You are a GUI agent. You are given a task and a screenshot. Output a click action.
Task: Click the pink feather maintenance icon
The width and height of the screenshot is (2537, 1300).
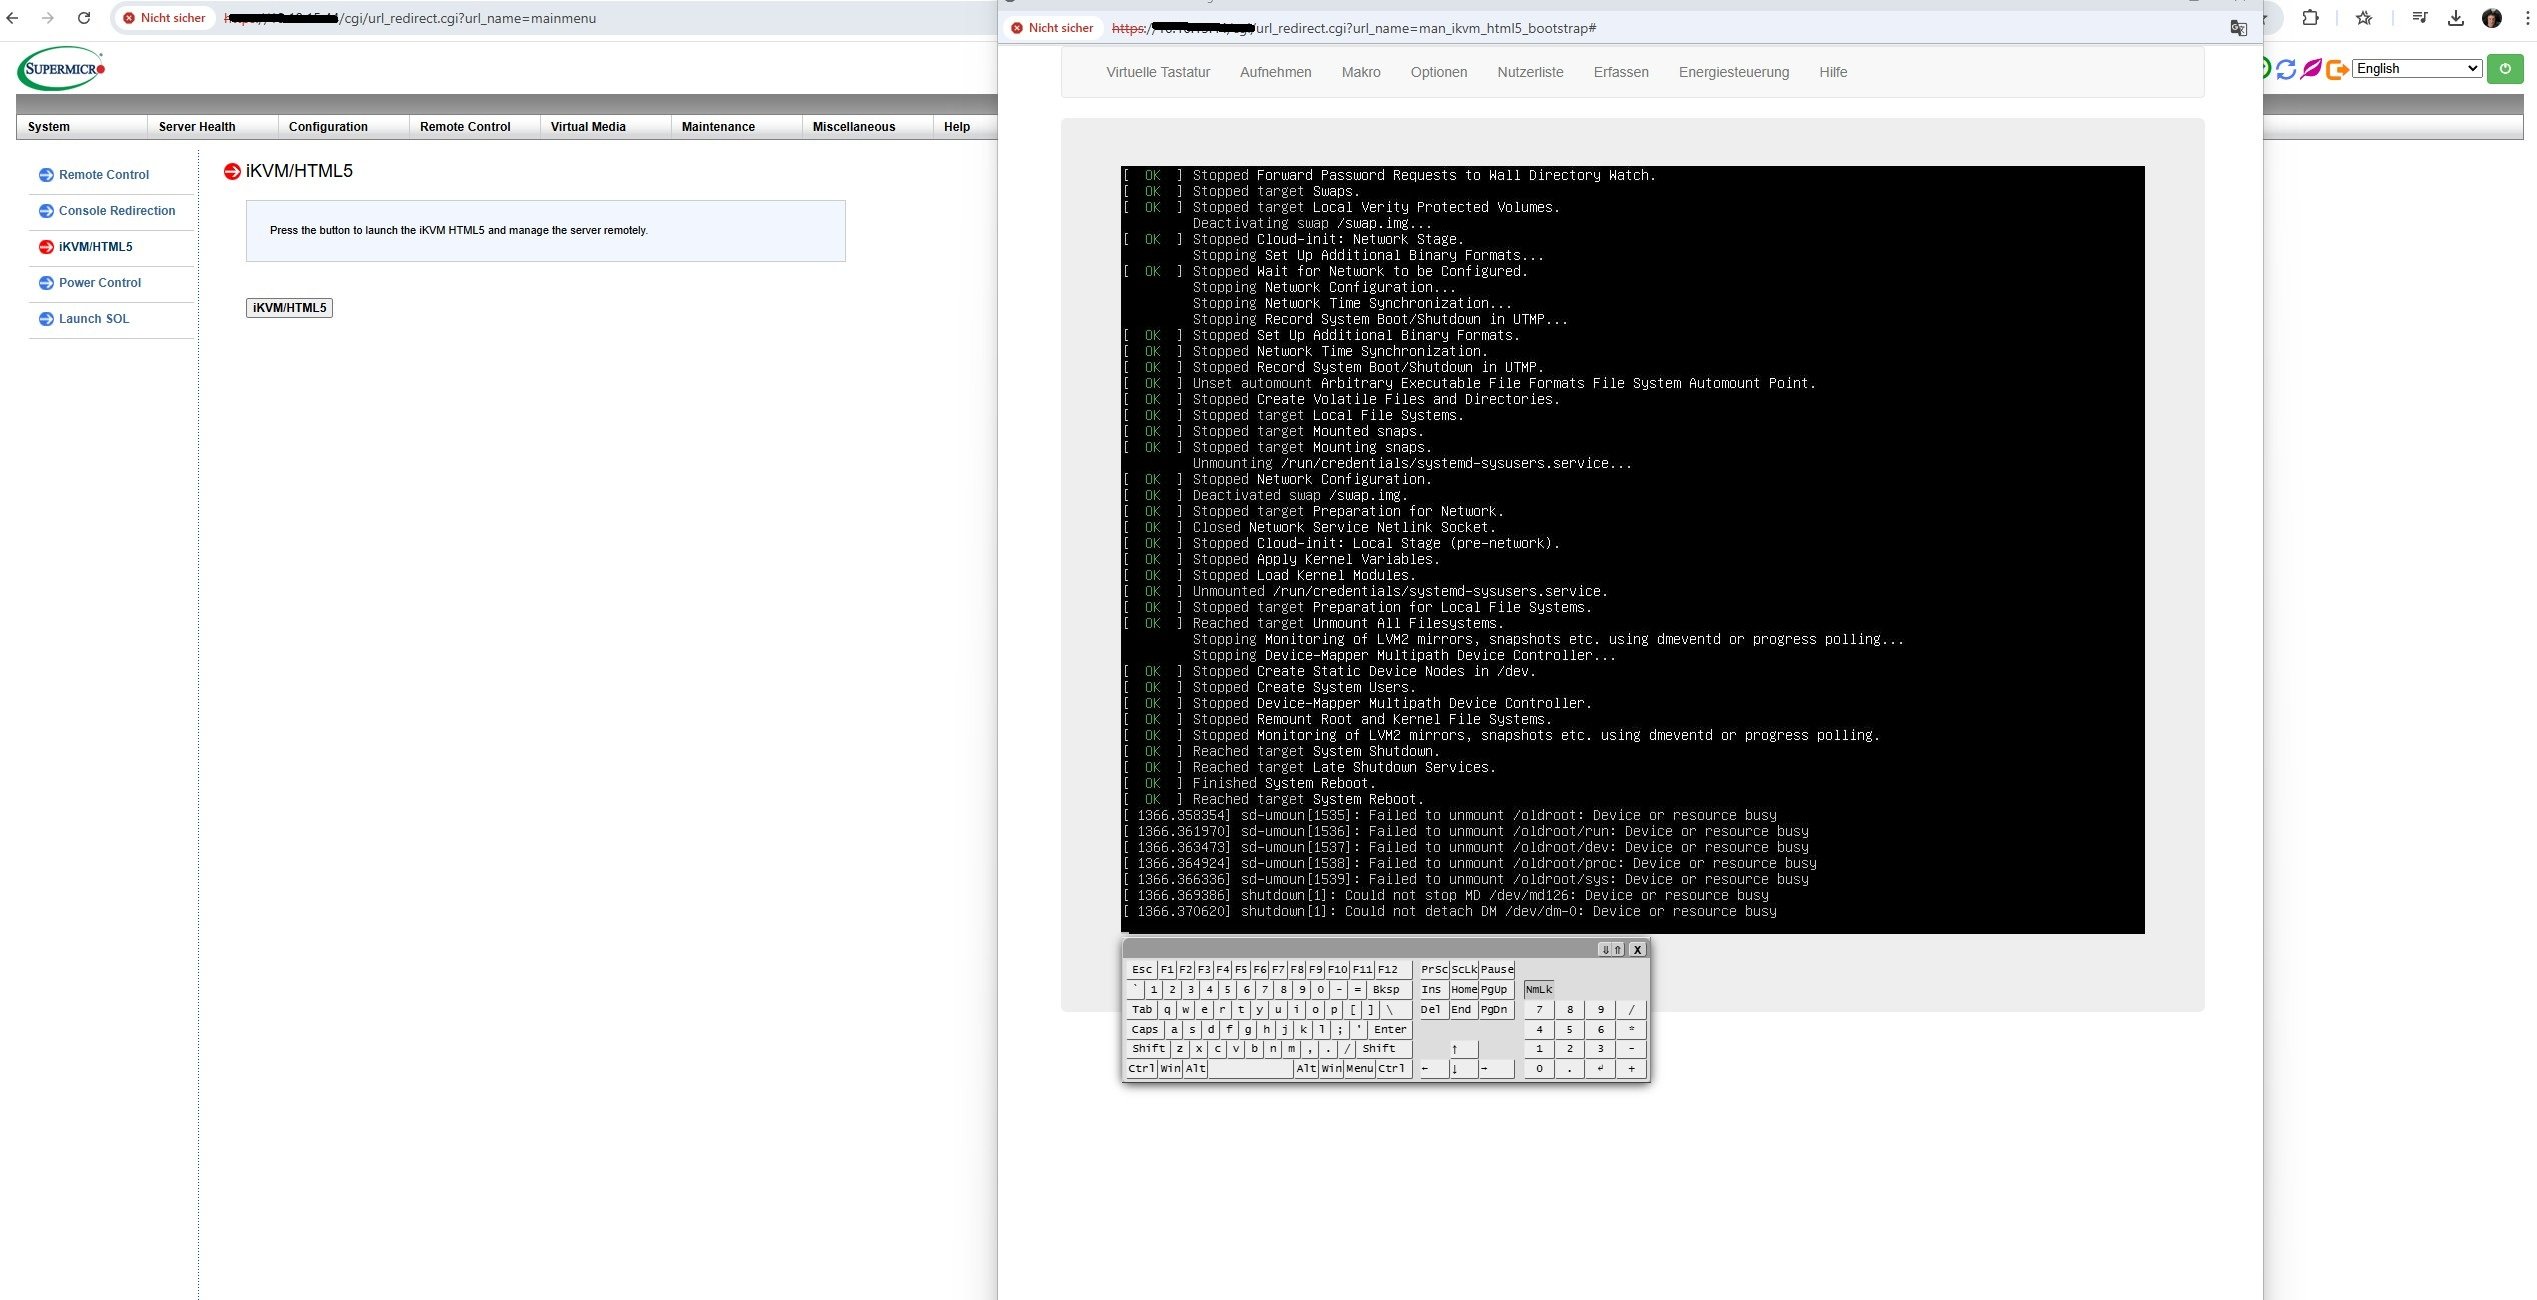click(2311, 69)
